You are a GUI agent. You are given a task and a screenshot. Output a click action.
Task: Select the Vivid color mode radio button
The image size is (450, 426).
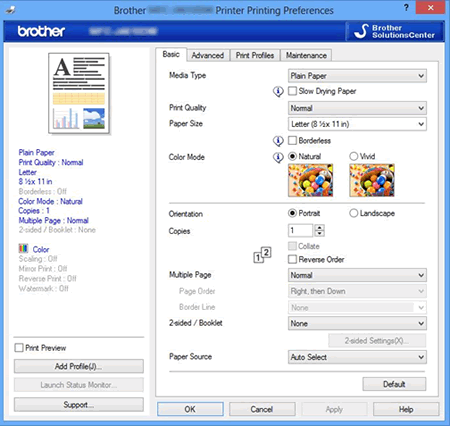tap(353, 156)
